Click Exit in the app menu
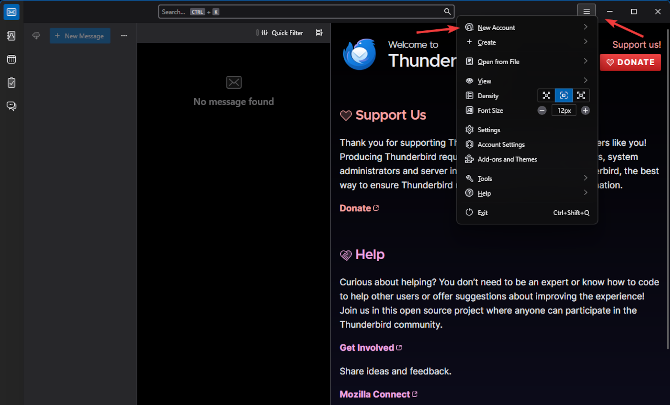 click(x=526, y=212)
